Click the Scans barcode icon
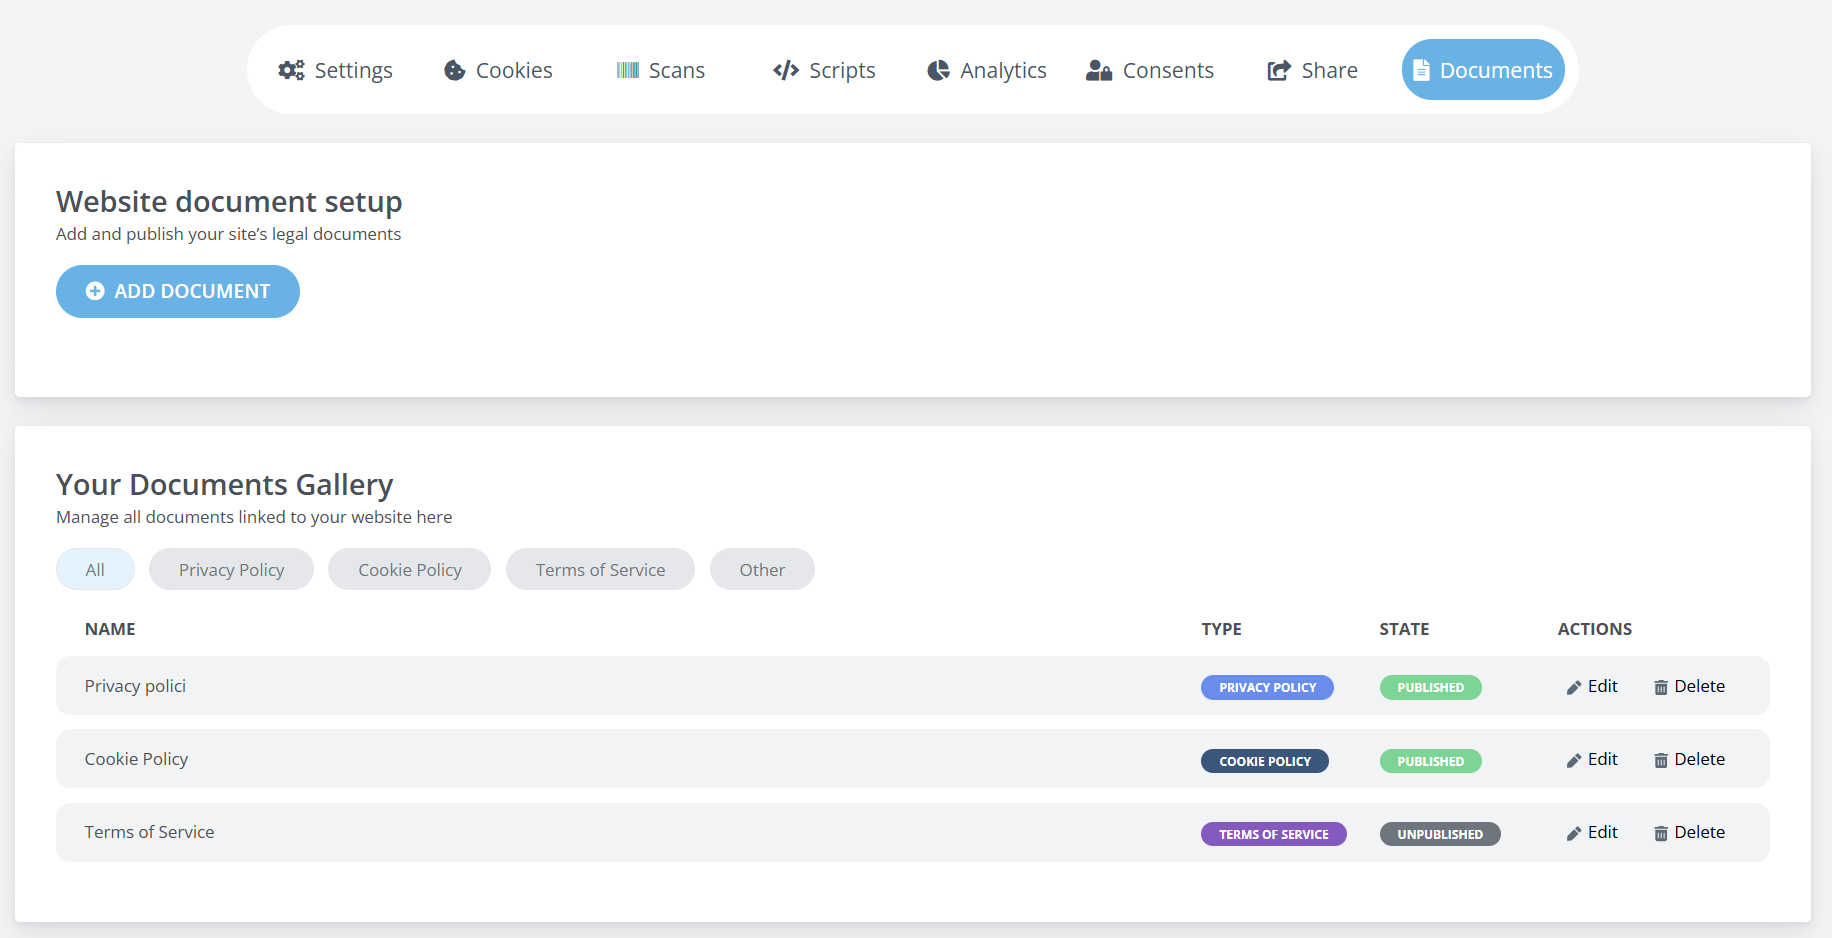1832x938 pixels. pos(628,70)
